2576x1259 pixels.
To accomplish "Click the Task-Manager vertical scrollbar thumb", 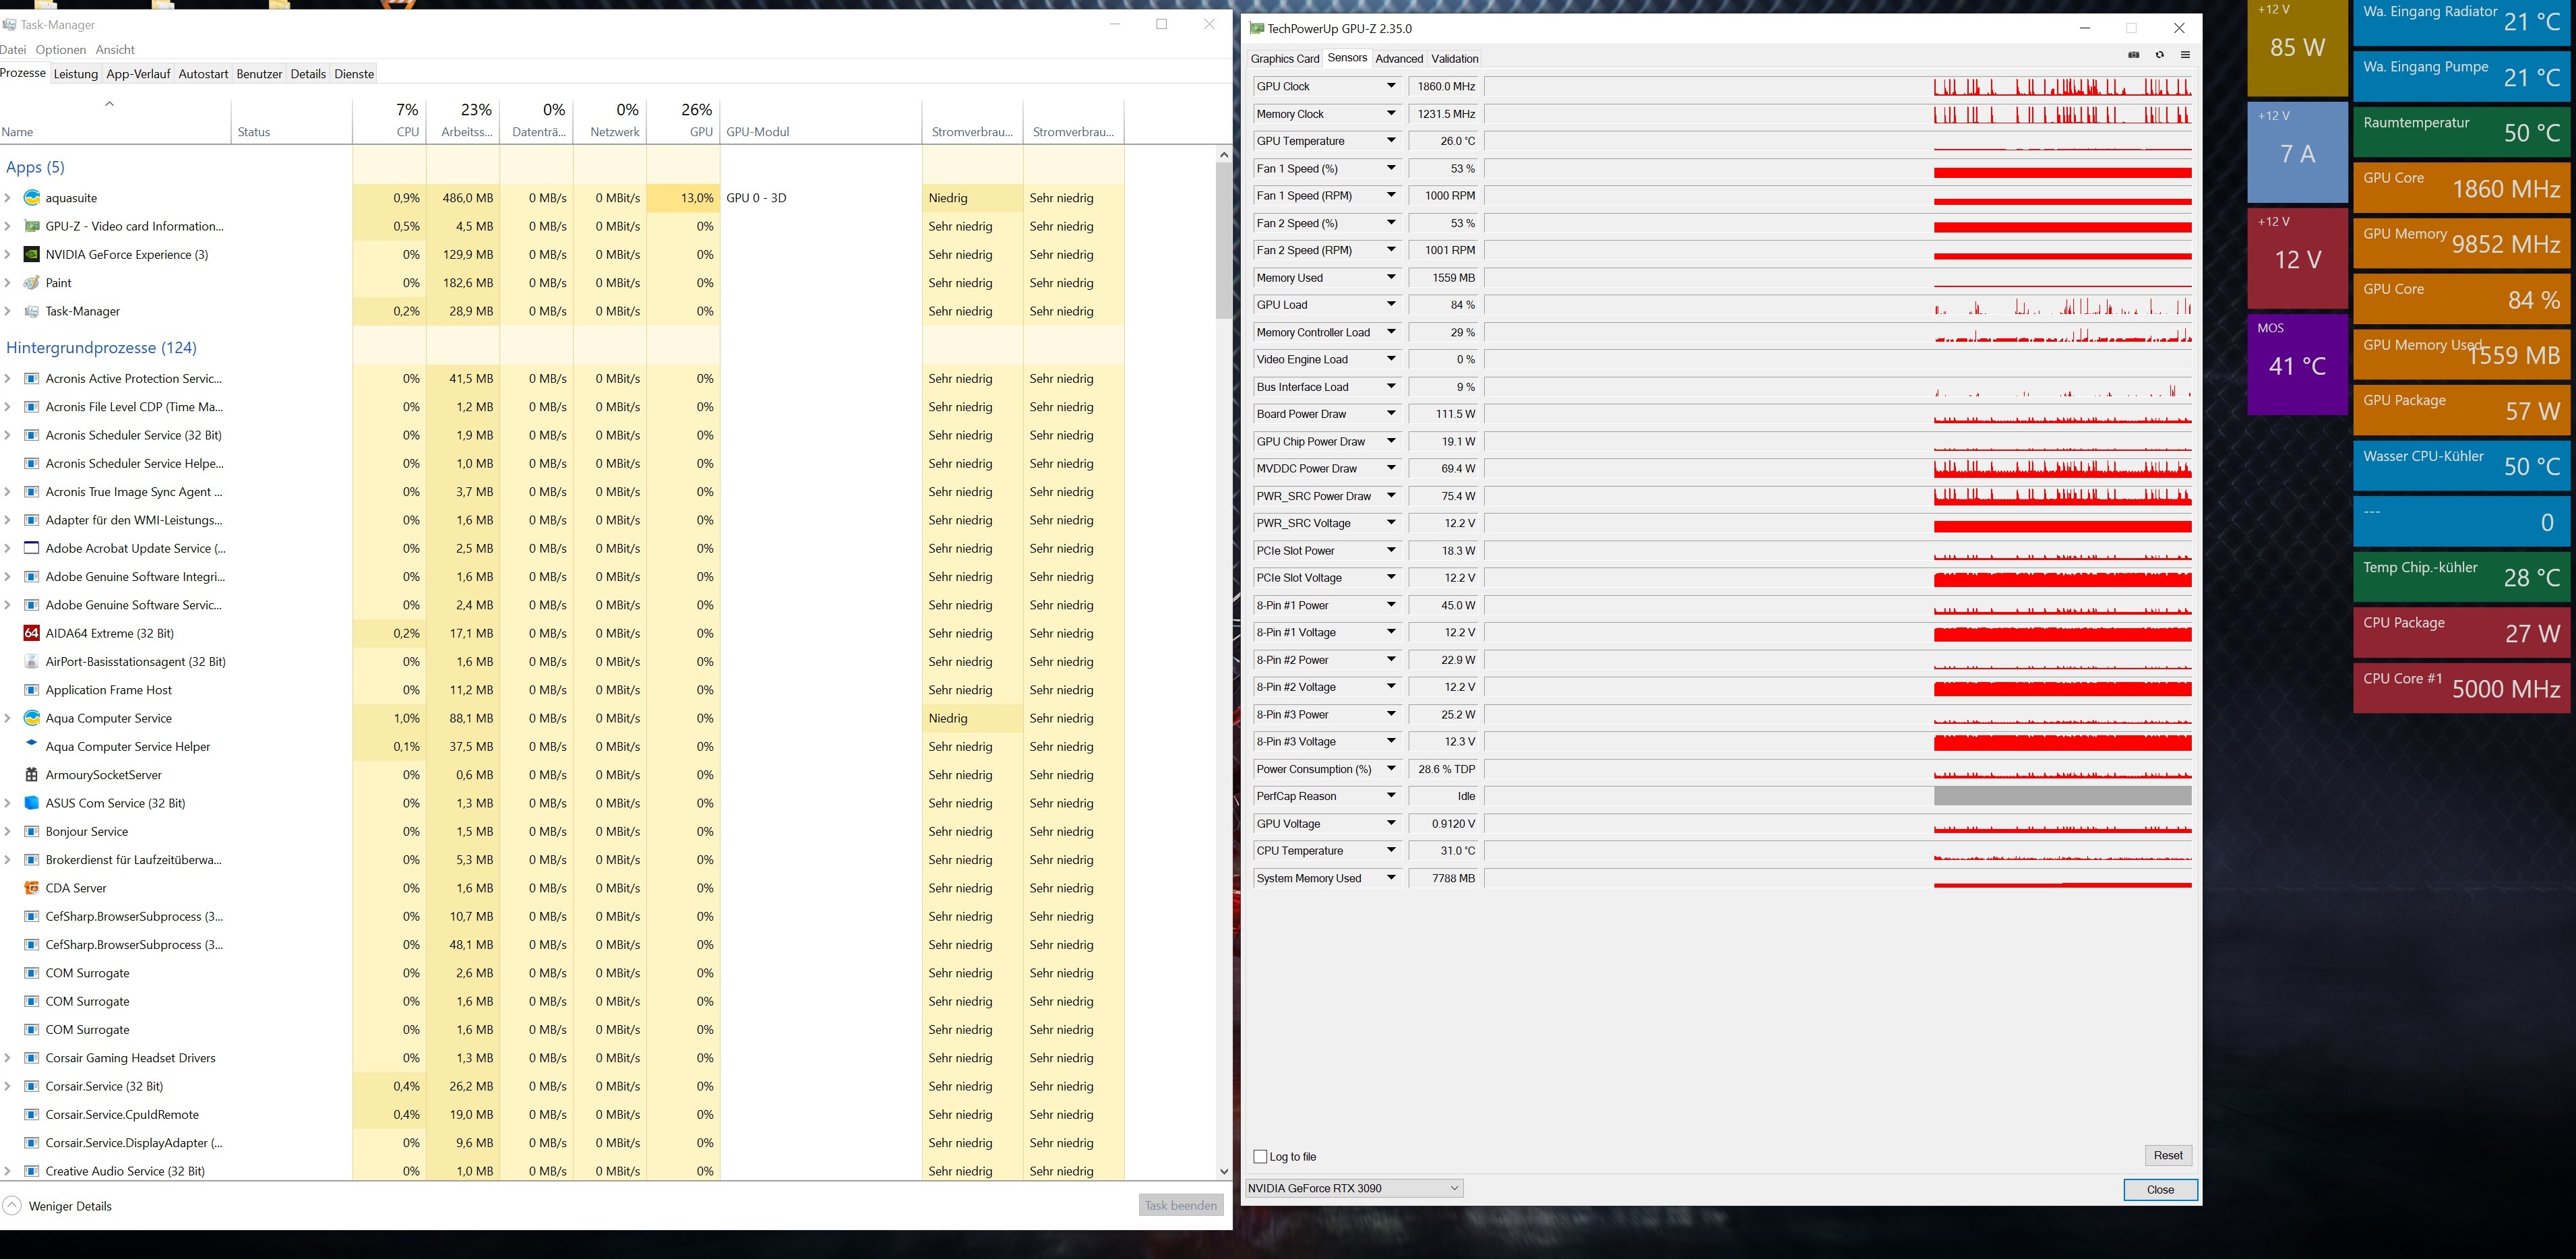I will 1223,240.
